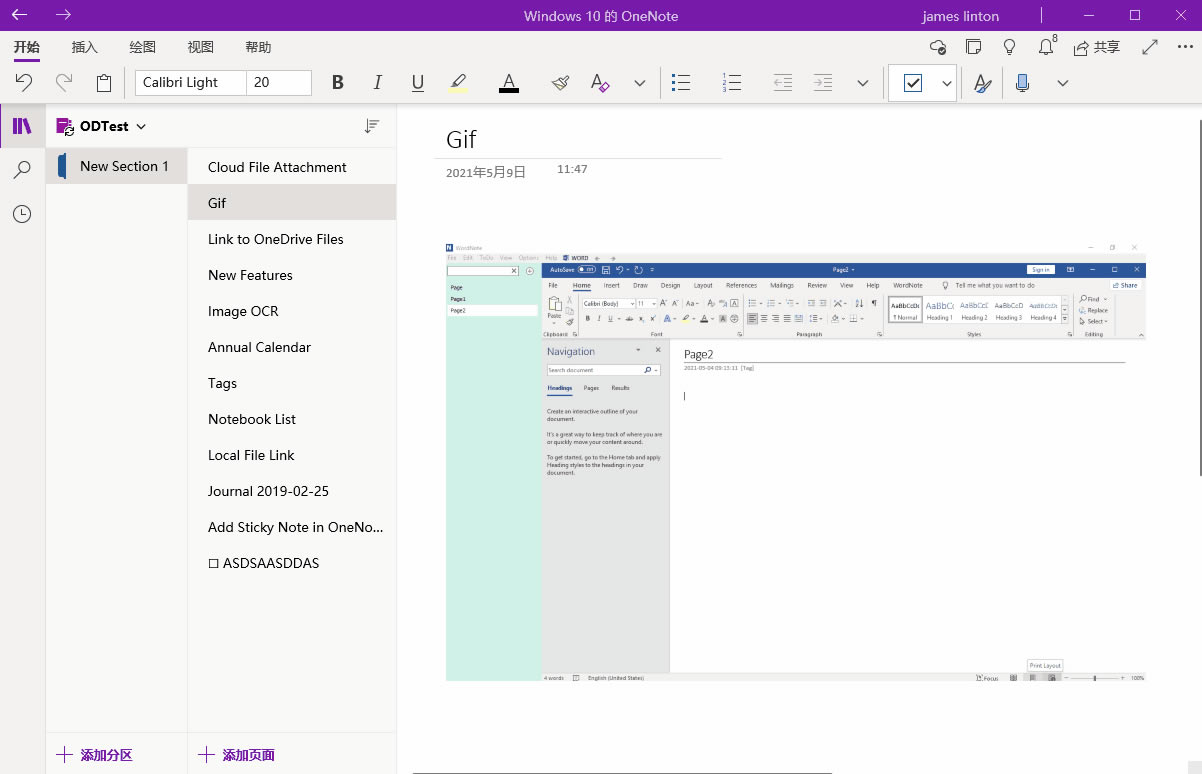
Task: Select the Format Painter icon
Action: point(559,83)
